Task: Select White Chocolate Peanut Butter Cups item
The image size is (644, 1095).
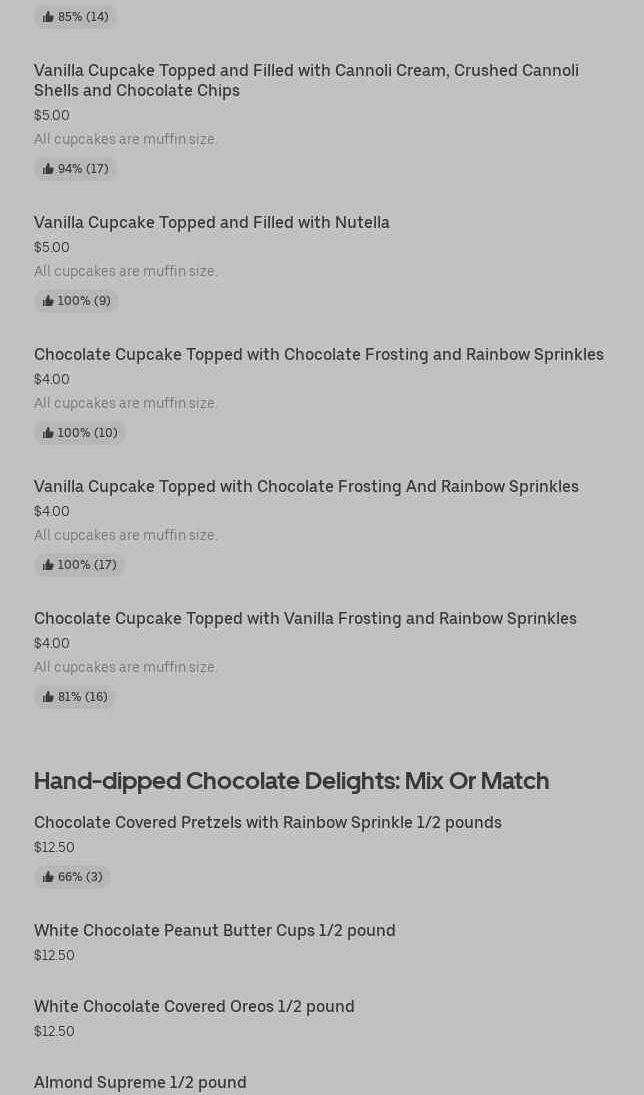Action: (x=214, y=930)
